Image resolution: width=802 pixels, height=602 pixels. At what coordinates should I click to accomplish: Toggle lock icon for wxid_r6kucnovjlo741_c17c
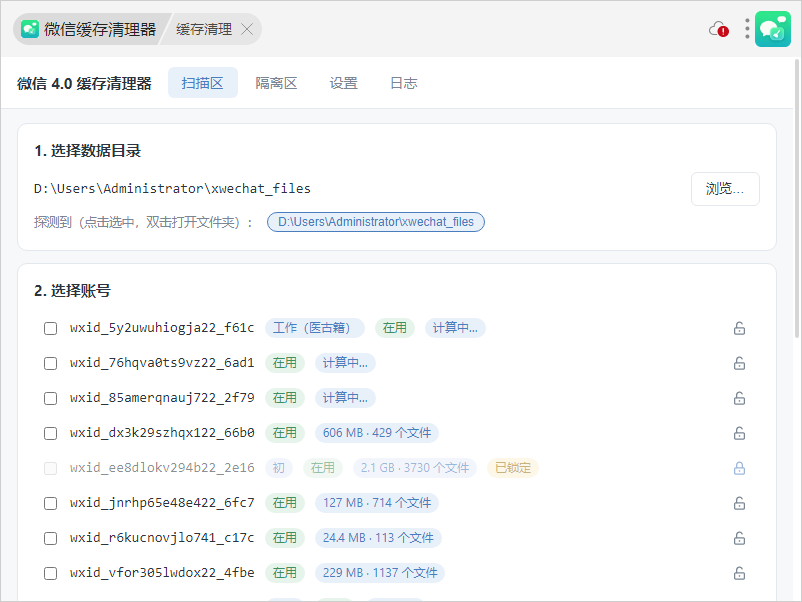point(739,538)
